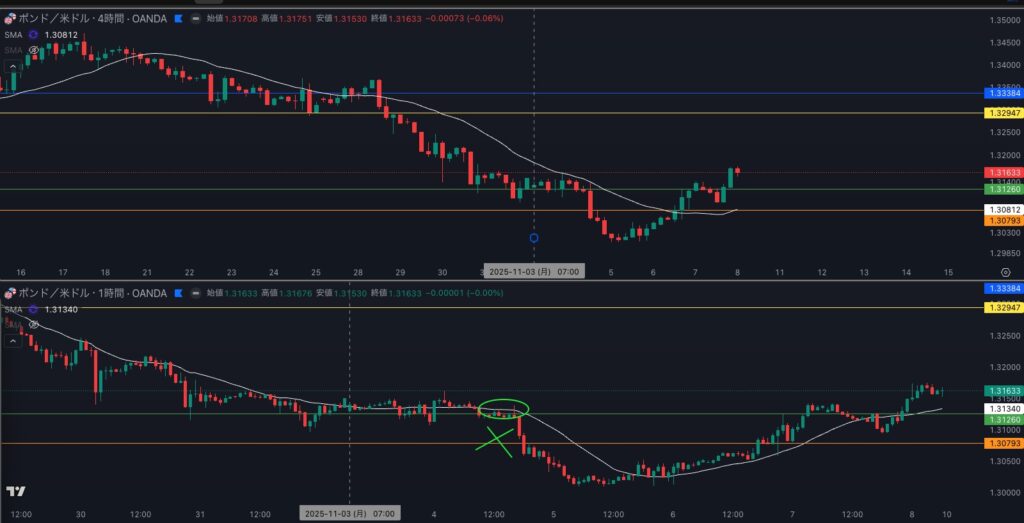
Task: Click the currency pair flag icon of the 1時間 chart
Action: click(10, 293)
